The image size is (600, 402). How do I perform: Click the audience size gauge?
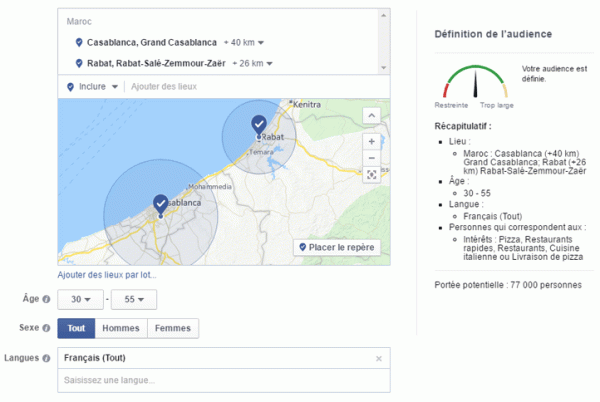[476, 82]
